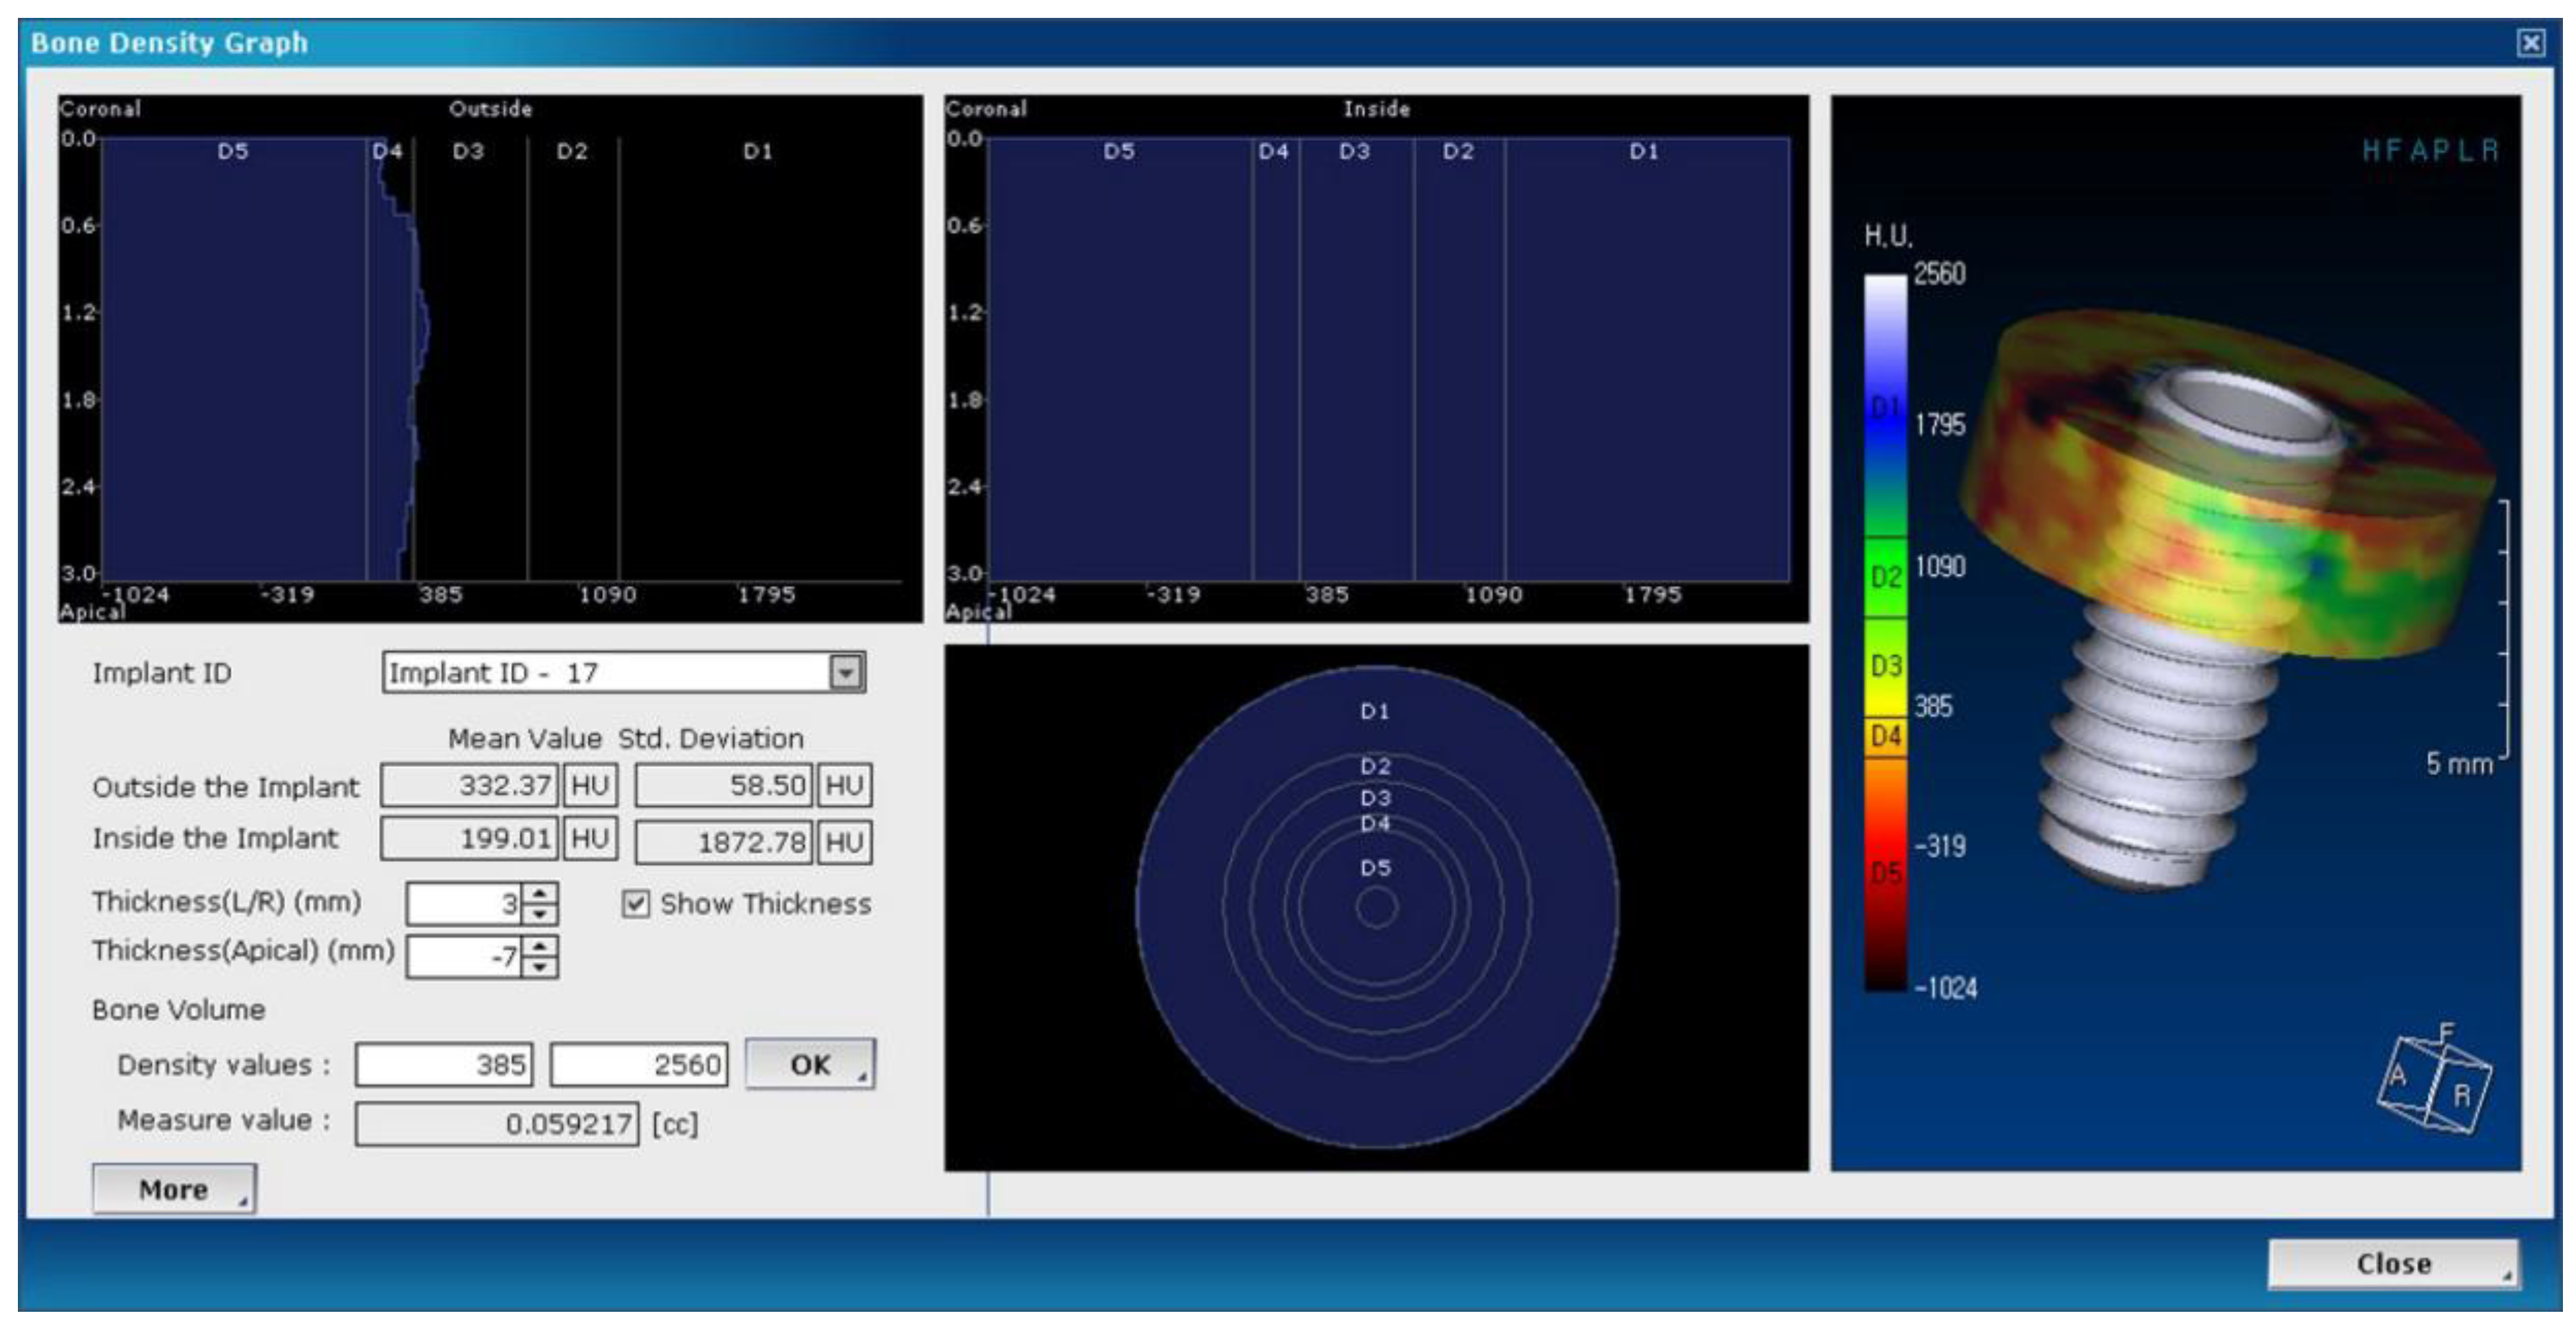2576x1329 pixels.
Task: Click the Thickness(L/R) value field
Action: (x=465, y=904)
